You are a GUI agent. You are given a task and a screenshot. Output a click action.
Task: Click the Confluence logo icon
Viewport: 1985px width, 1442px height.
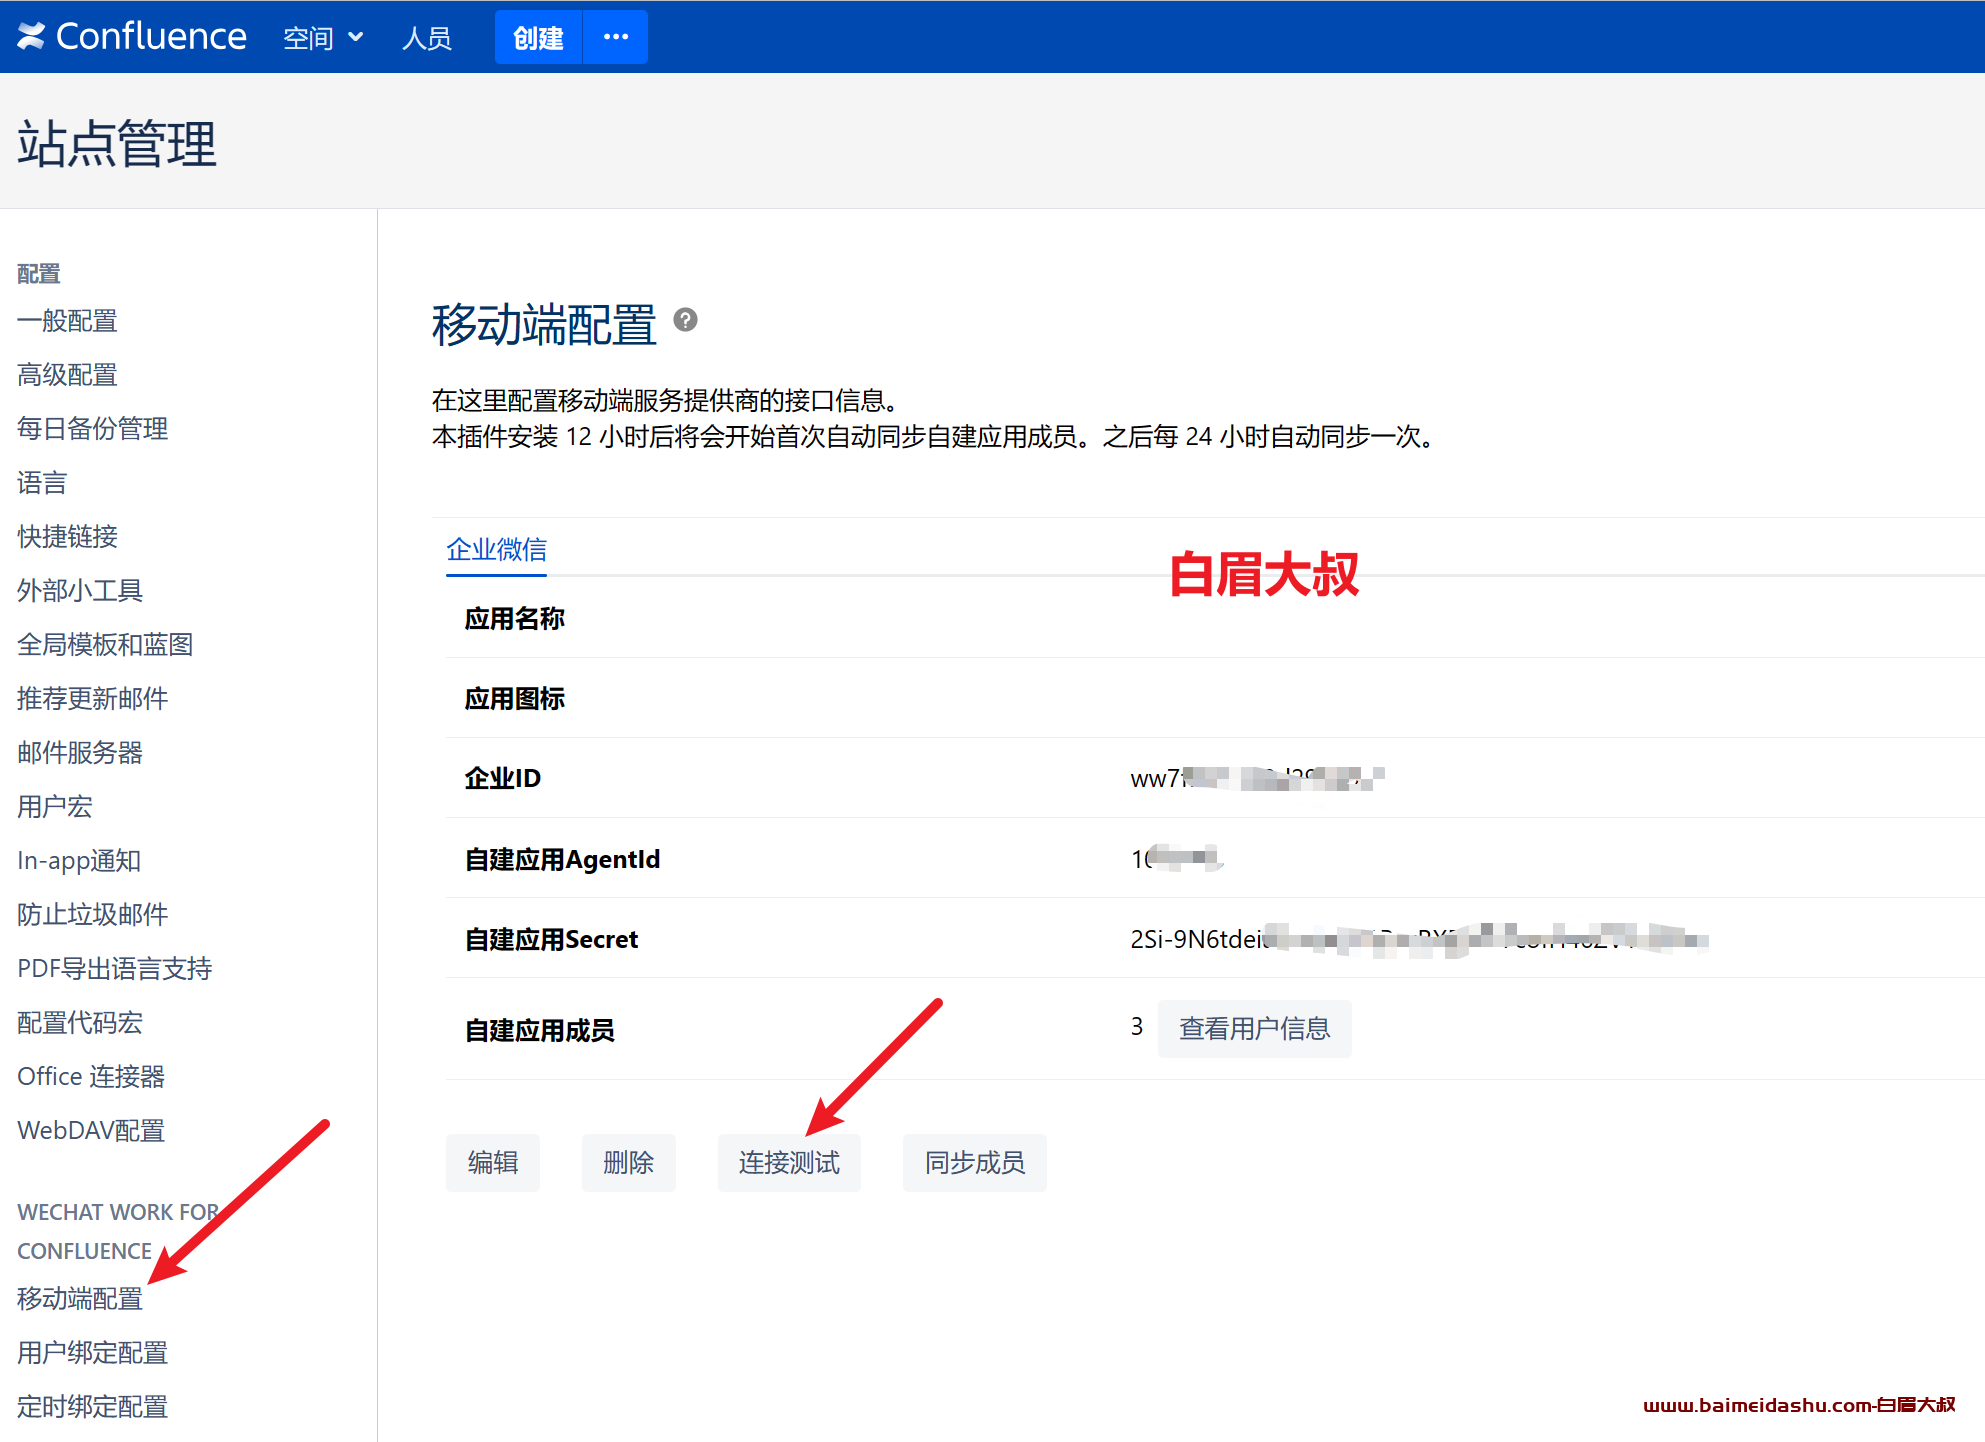pyautogui.click(x=31, y=36)
